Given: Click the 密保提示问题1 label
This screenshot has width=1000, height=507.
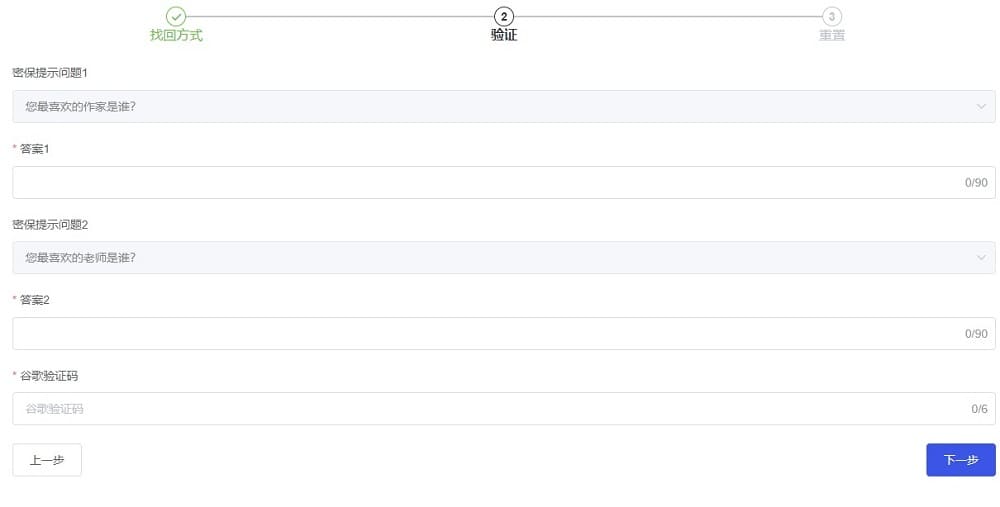Looking at the screenshot, I should tap(50, 73).
